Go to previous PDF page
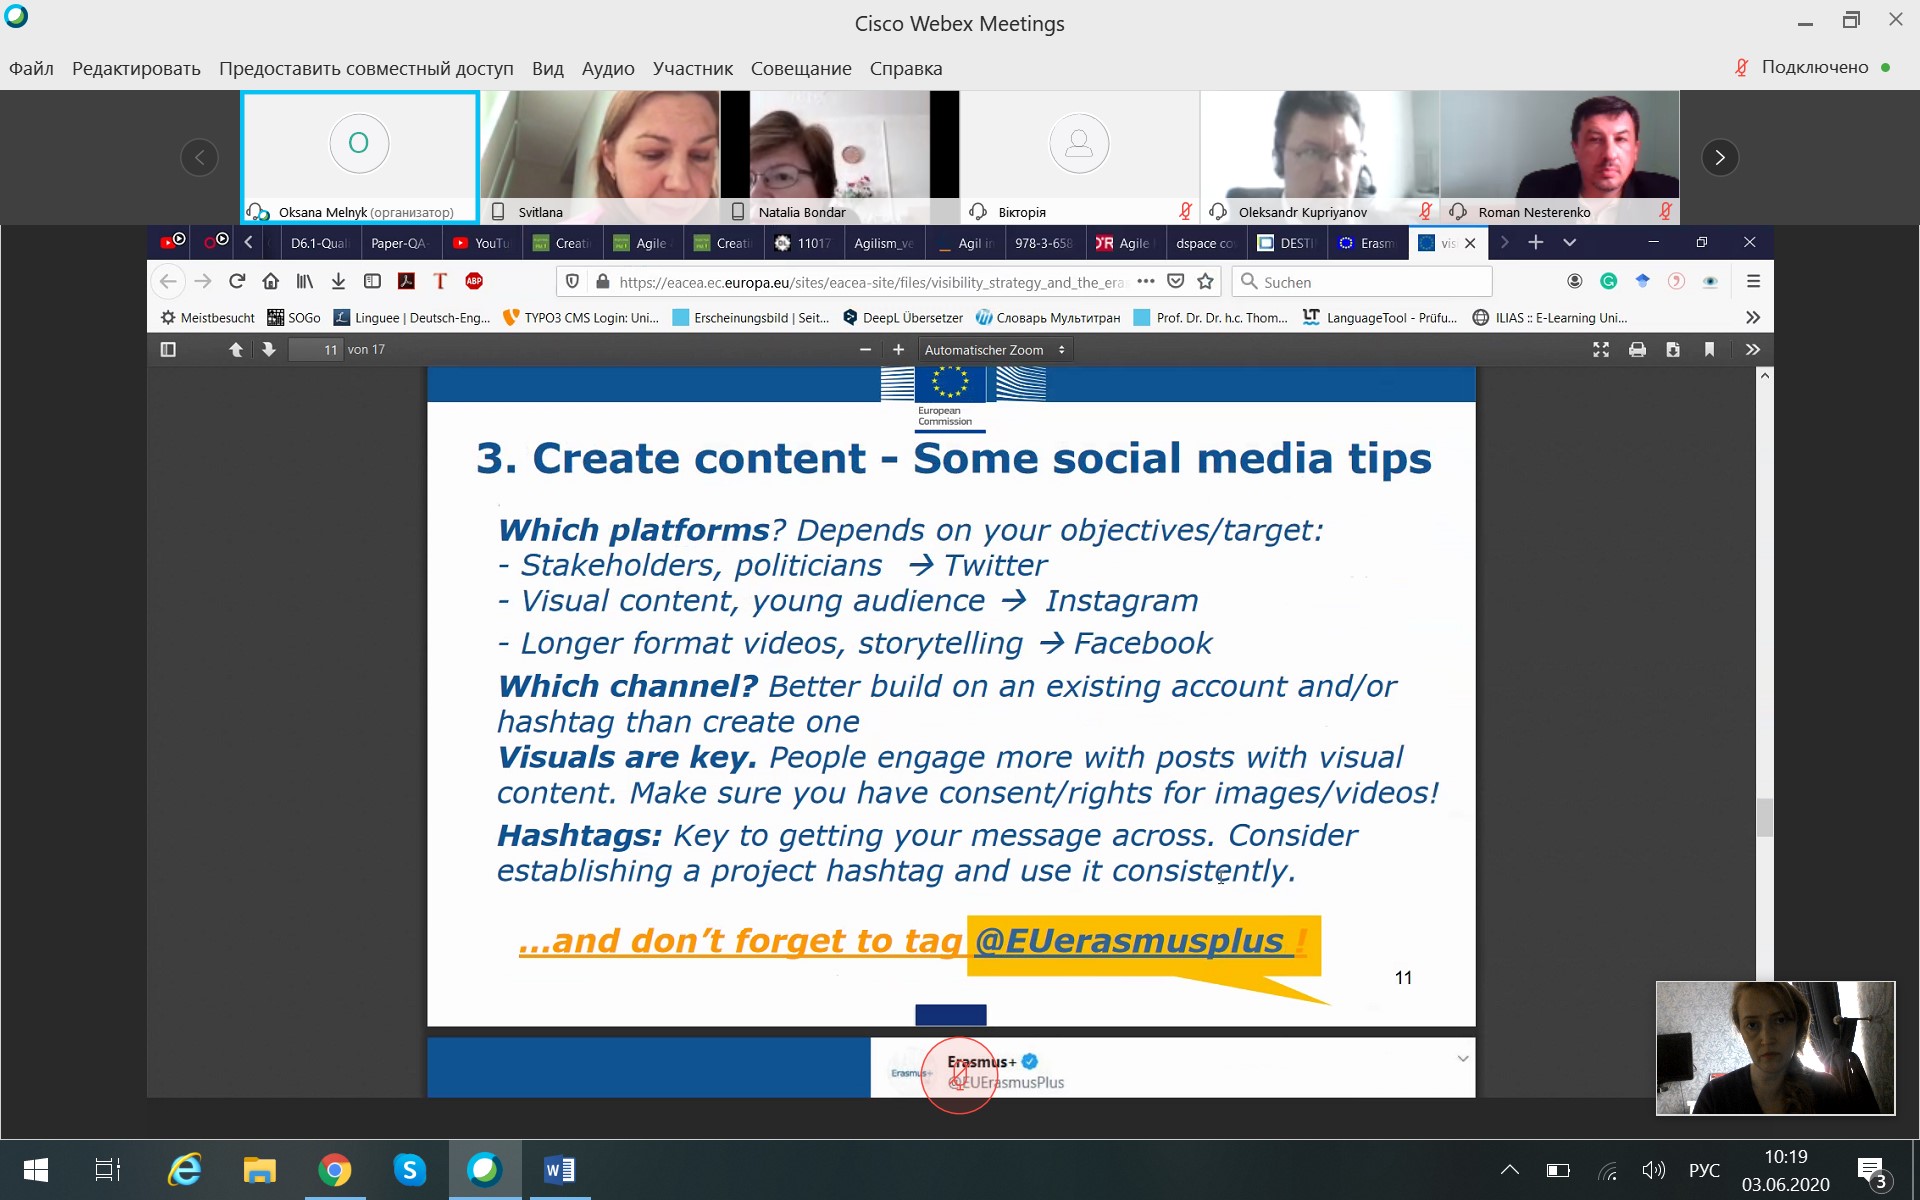The height and width of the screenshot is (1200, 1920). click(236, 349)
